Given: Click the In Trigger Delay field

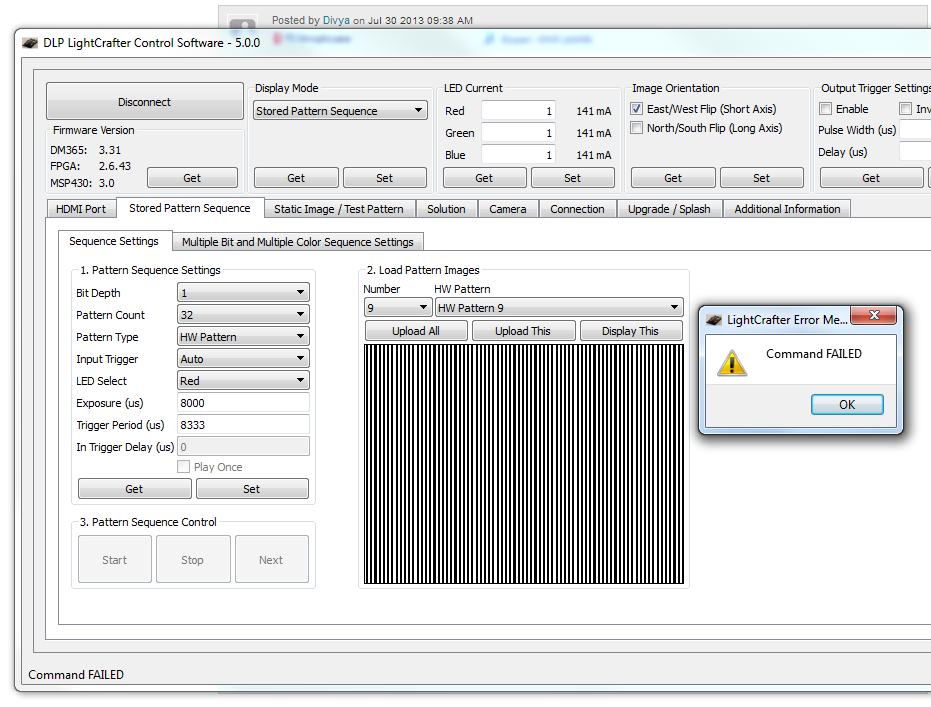Looking at the screenshot, I should tap(243, 446).
